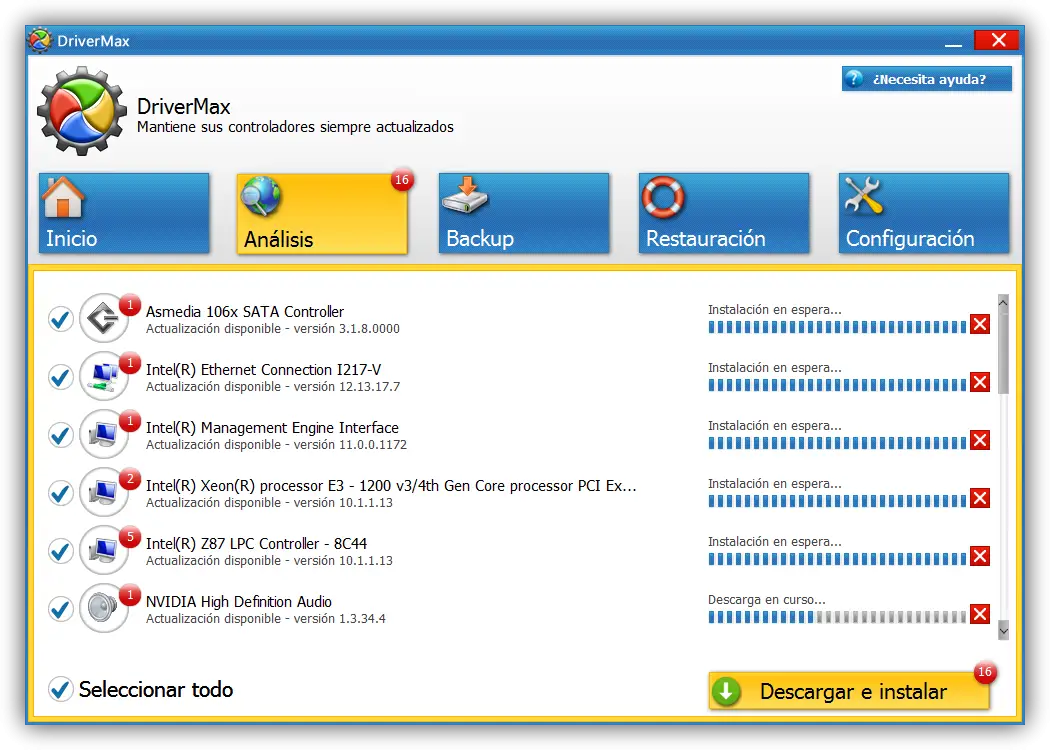
Task: Click the 16 badge on the Análisis tab
Action: [x=402, y=179]
